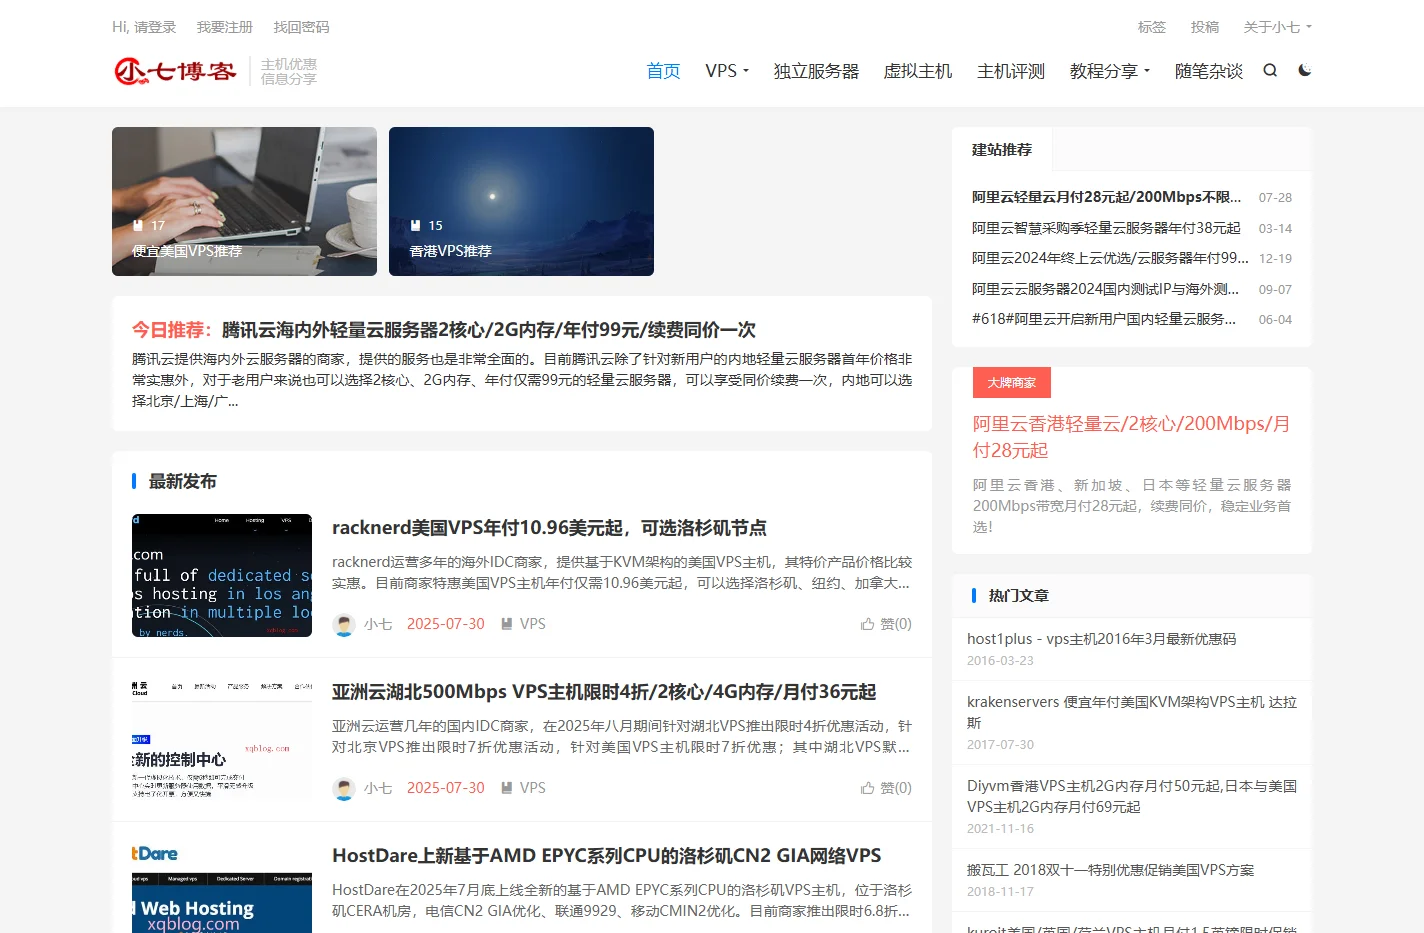
Task: Open 主机评测 navigation item
Action: coord(1011,71)
